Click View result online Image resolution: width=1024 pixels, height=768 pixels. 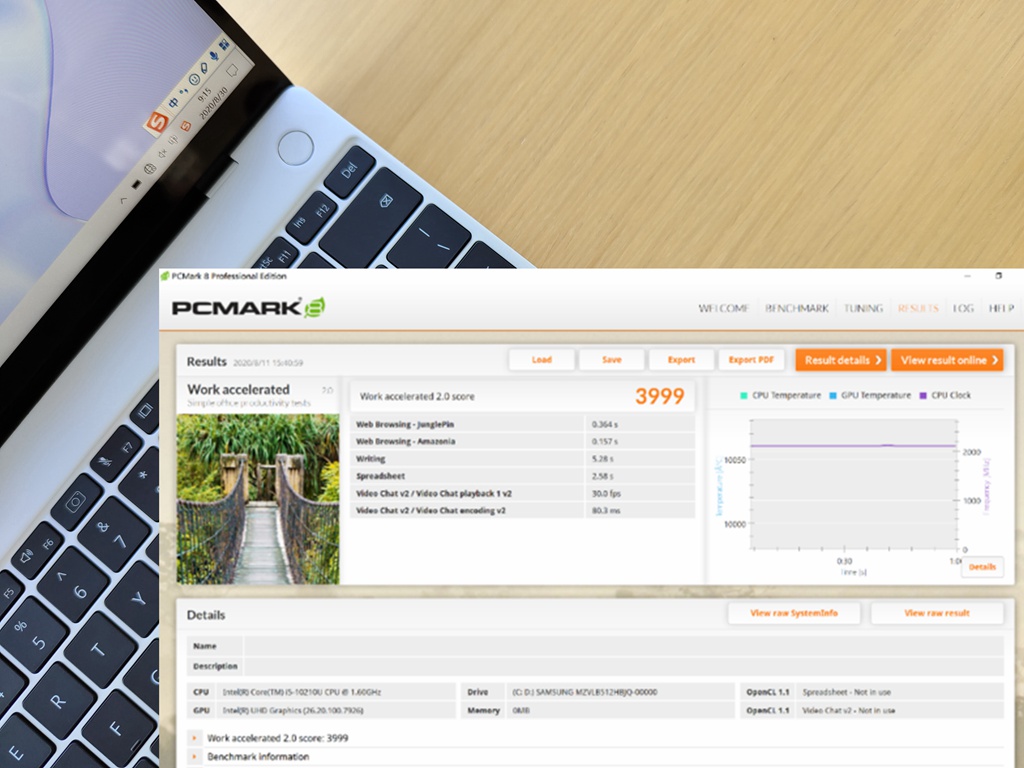[x=947, y=360]
